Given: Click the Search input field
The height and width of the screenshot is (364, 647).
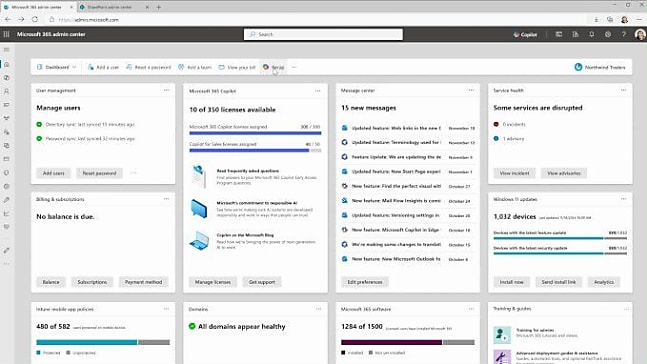Looking at the screenshot, I should click(x=323, y=35).
